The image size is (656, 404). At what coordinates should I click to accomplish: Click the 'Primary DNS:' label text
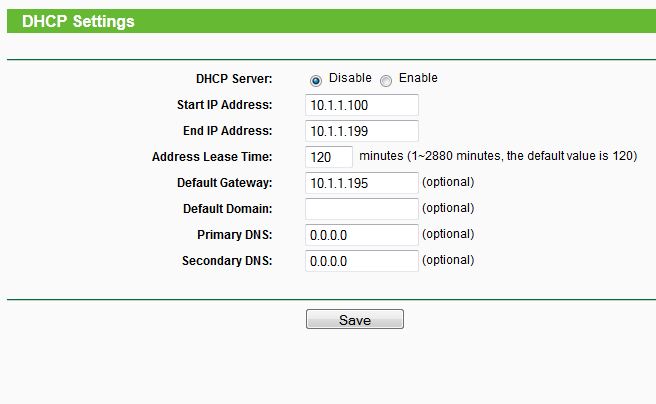[x=234, y=235]
